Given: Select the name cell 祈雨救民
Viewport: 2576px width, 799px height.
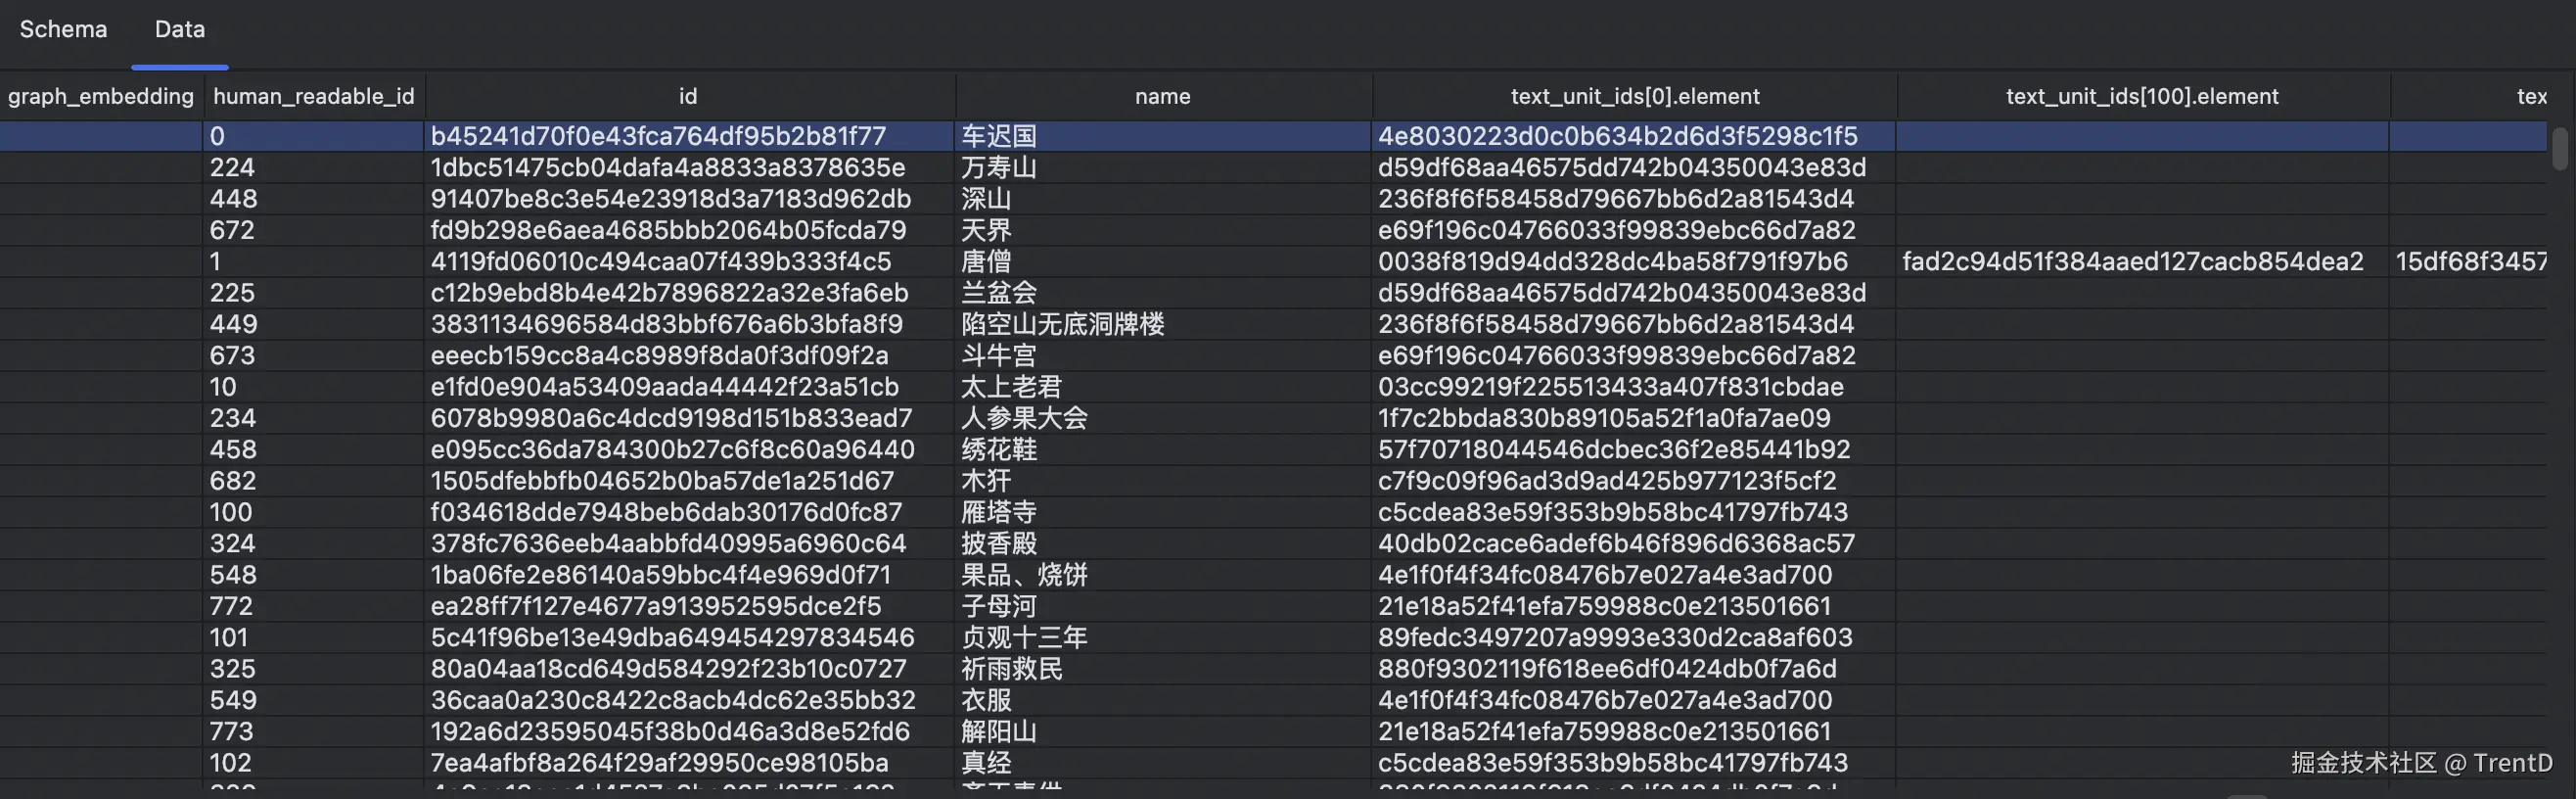Looking at the screenshot, I should click(1163, 668).
